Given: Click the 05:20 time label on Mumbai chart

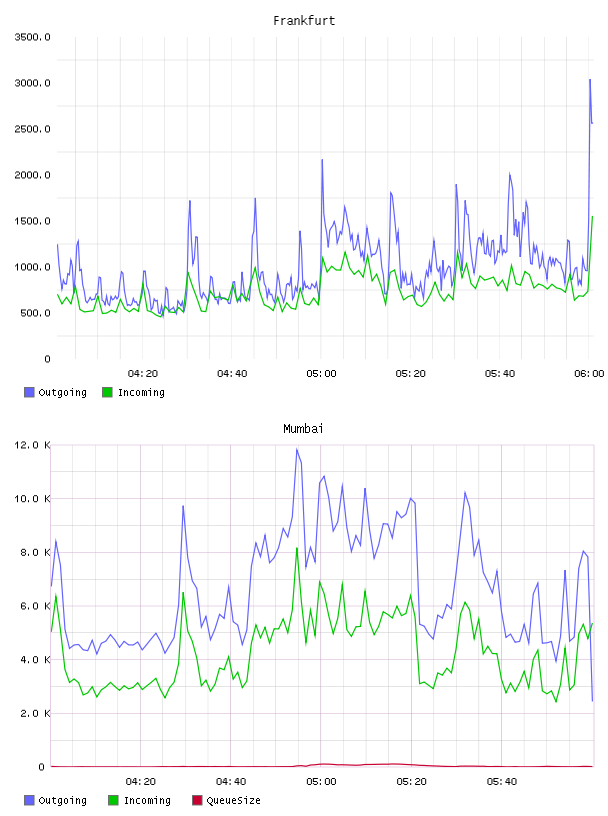Looking at the screenshot, I should [411, 782].
